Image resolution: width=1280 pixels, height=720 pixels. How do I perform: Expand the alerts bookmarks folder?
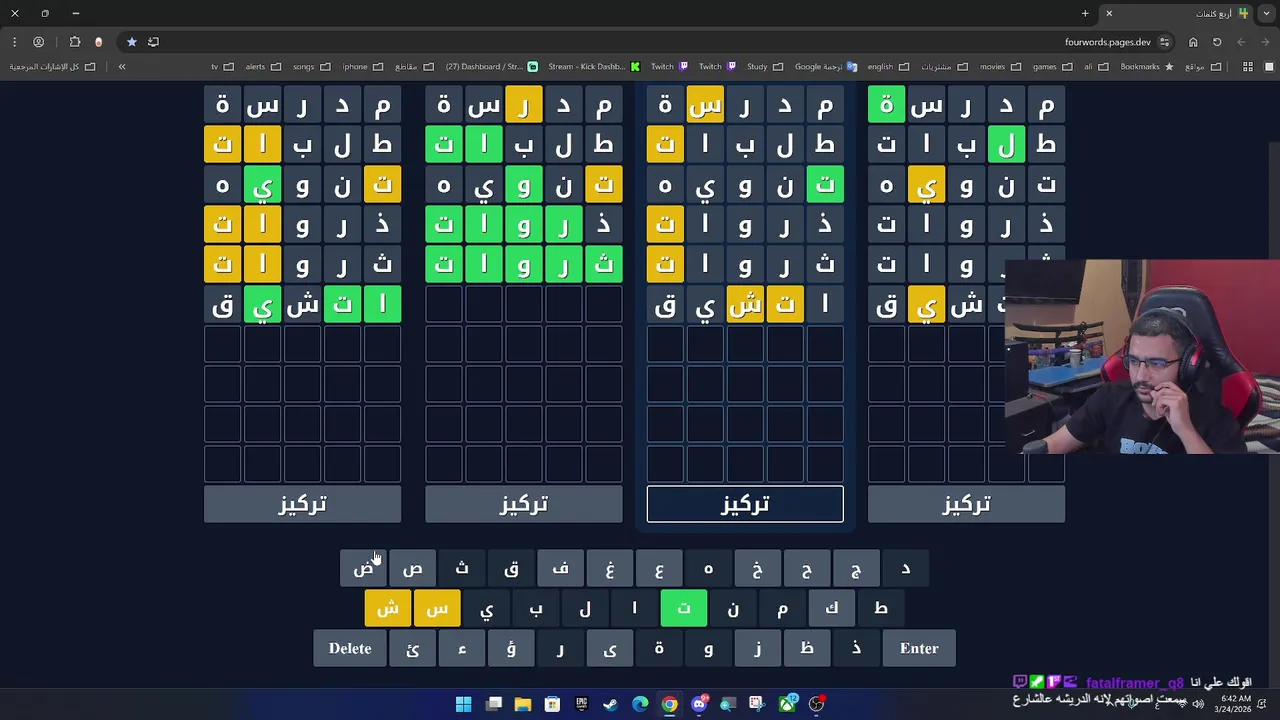coord(263,67)
